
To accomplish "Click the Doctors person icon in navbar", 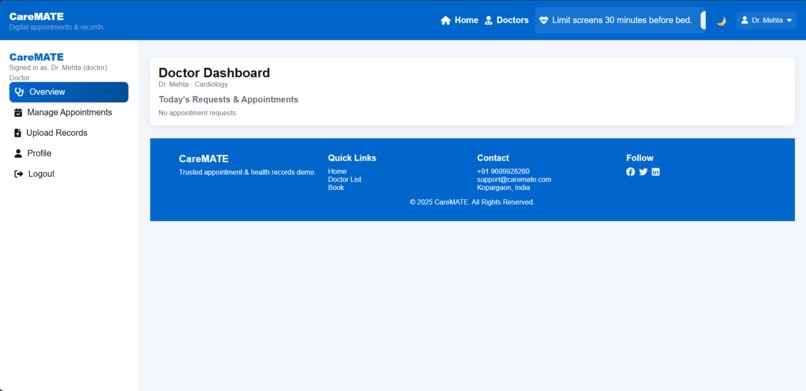I will click(x=488, y=20).
